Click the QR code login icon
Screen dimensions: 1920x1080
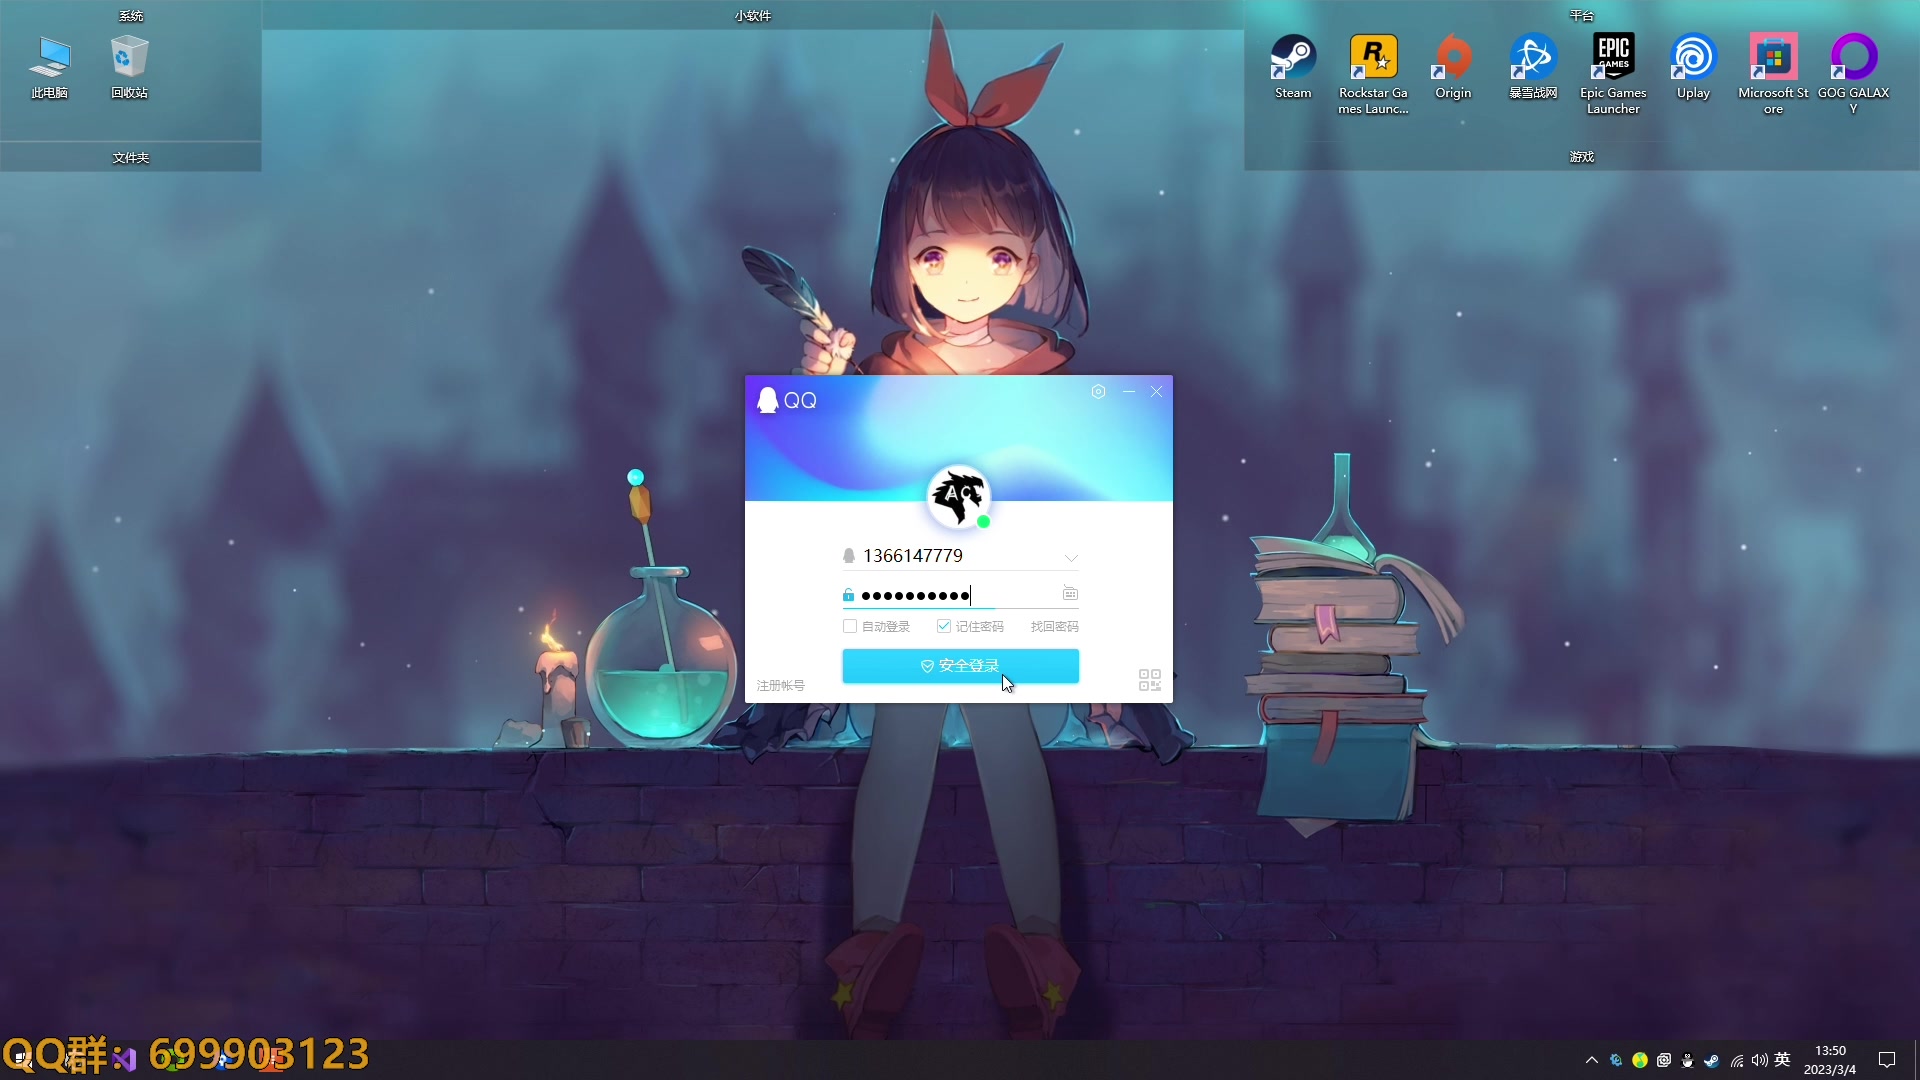(x=1149, y=680)
